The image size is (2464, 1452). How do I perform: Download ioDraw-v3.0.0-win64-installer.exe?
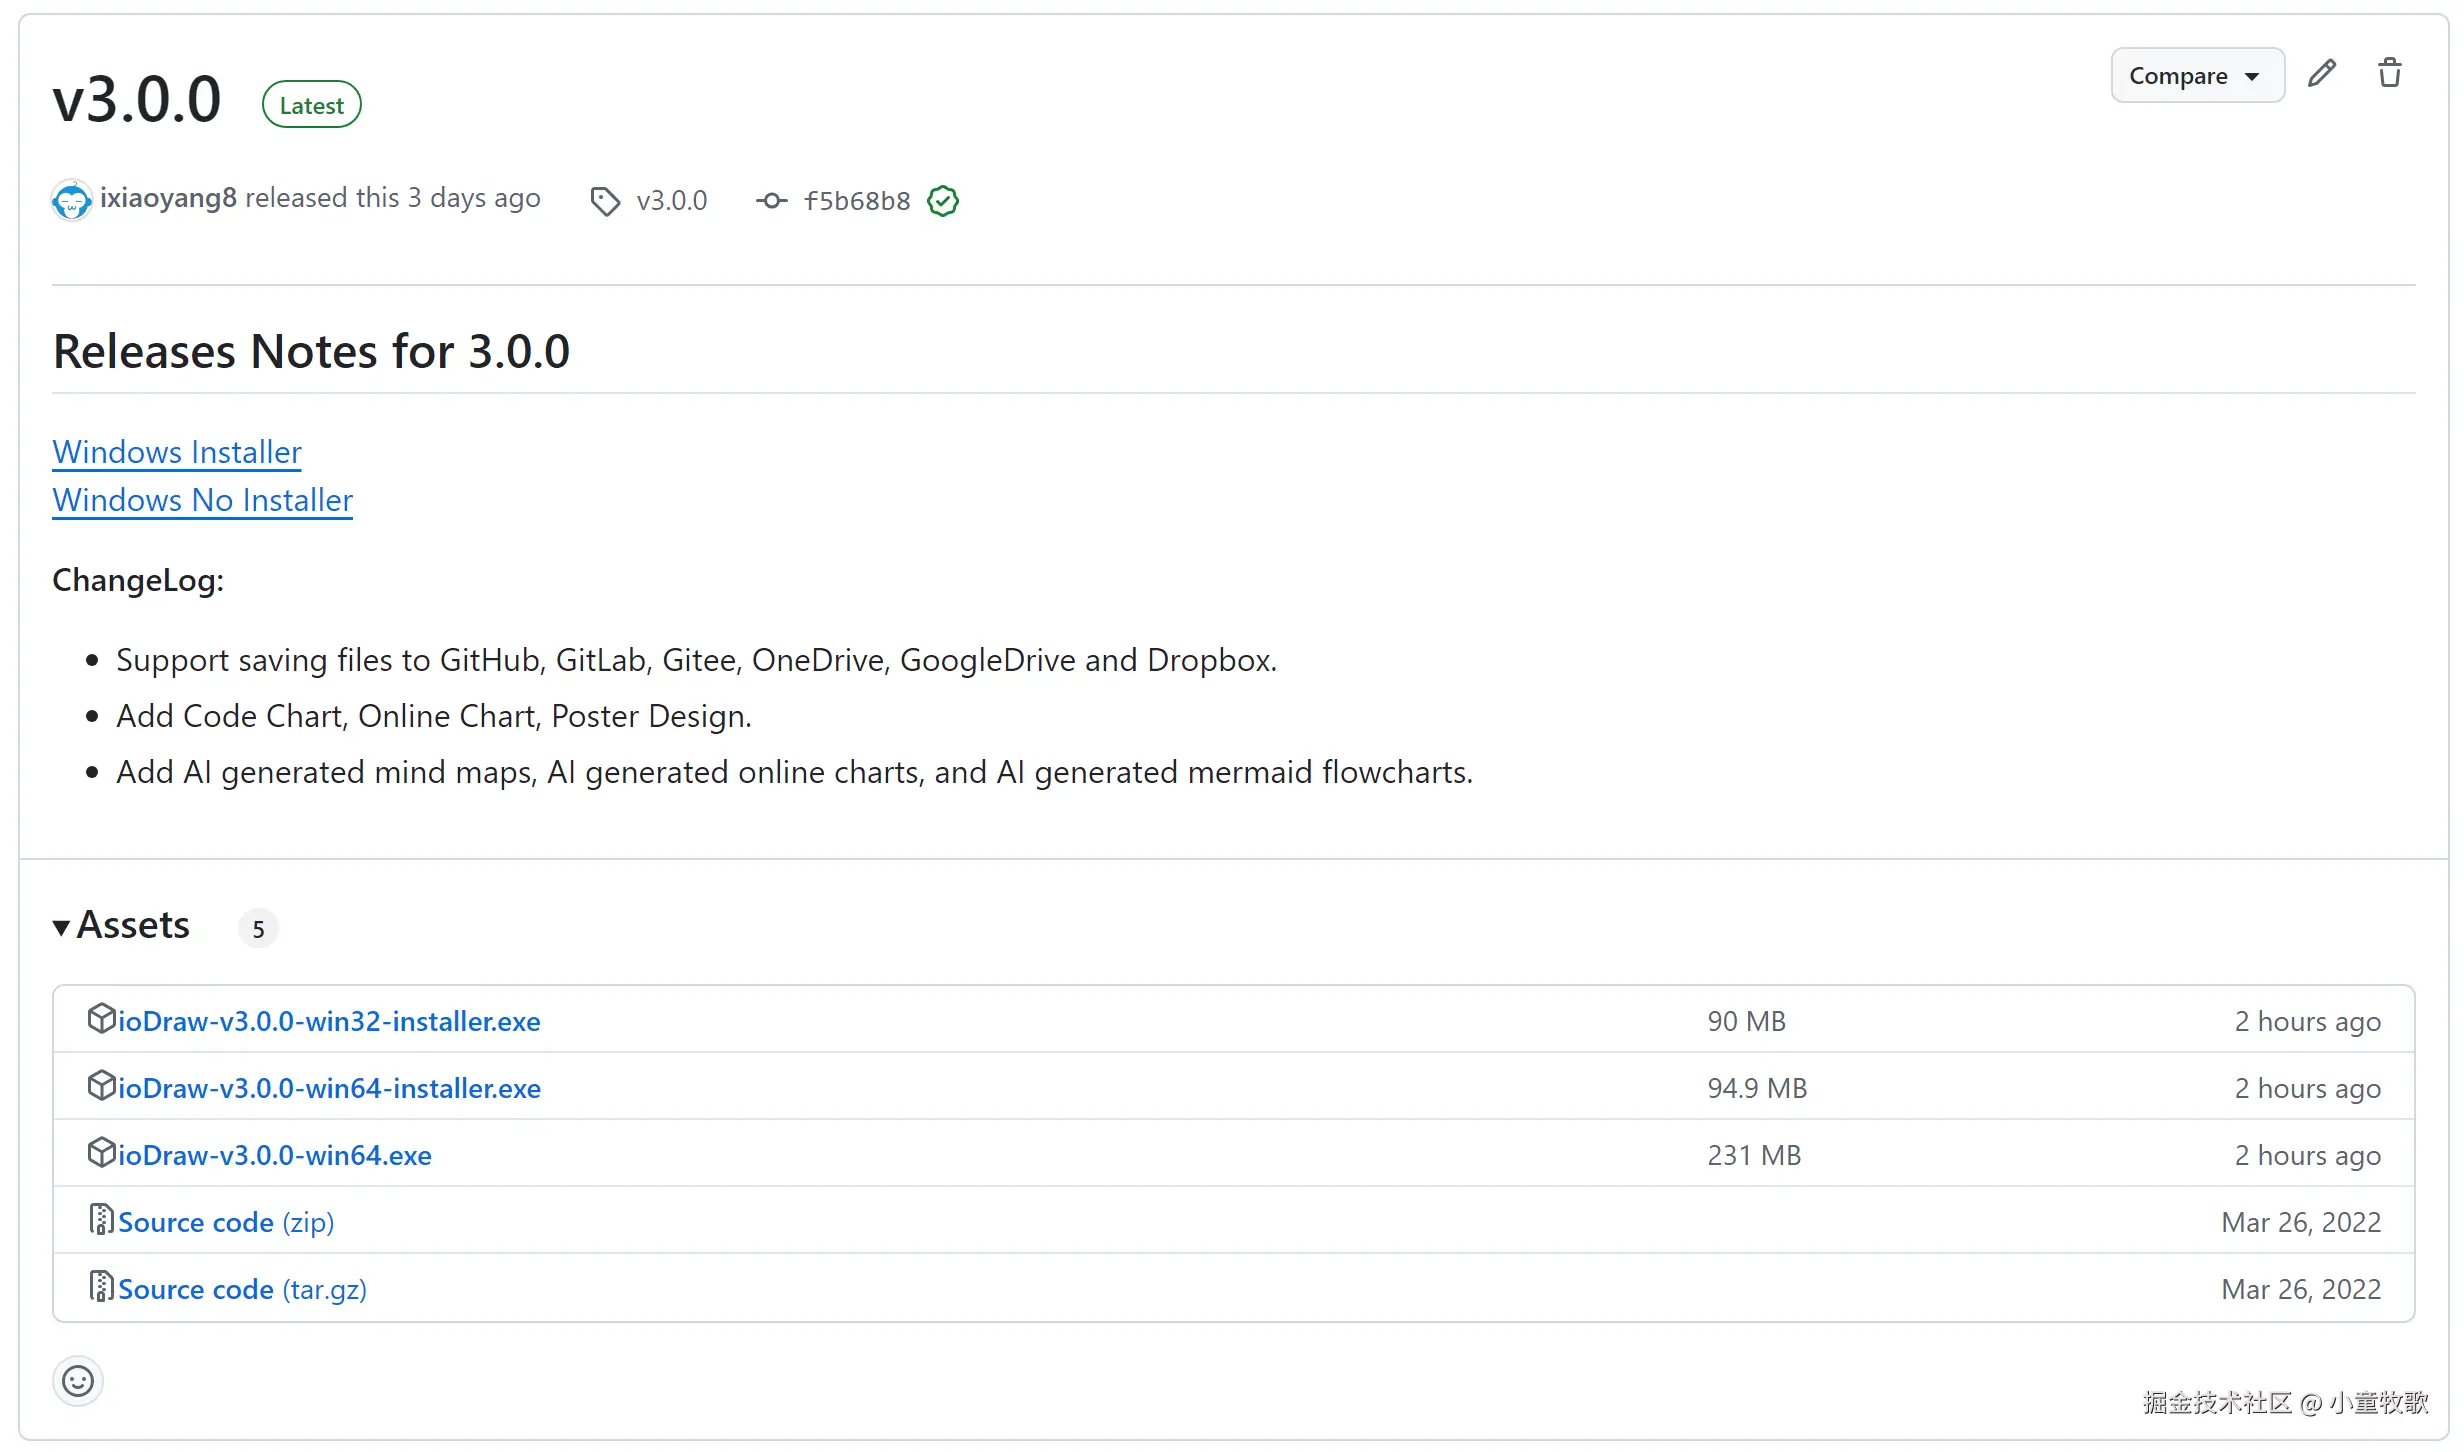coord(329,1088)
